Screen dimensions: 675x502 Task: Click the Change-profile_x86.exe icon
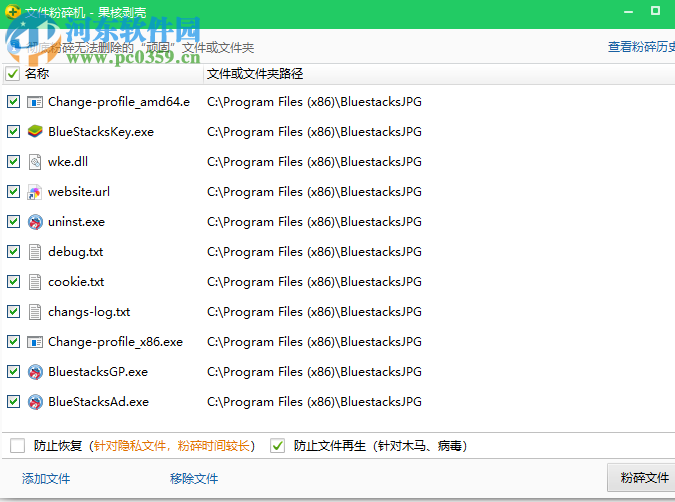35,342
